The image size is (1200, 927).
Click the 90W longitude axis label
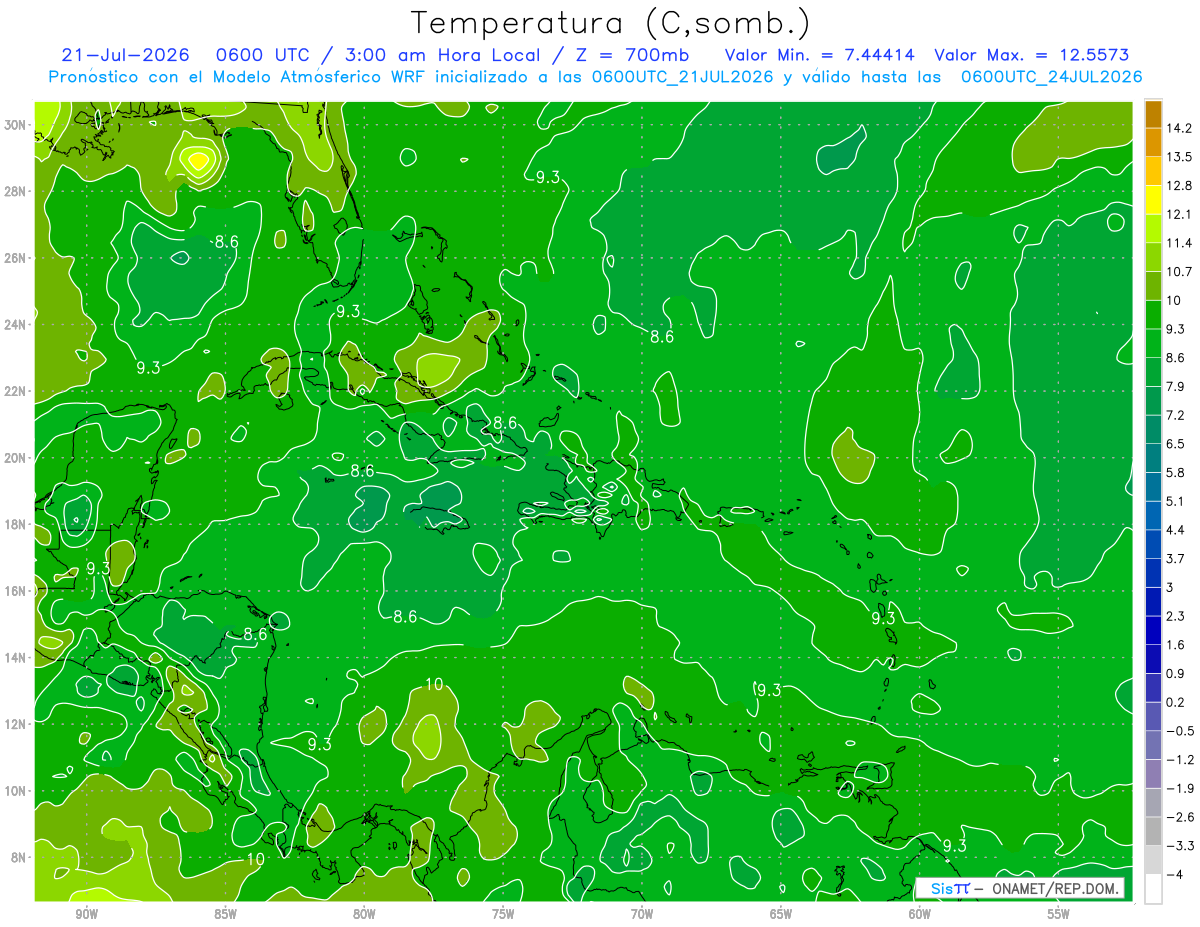86,914
